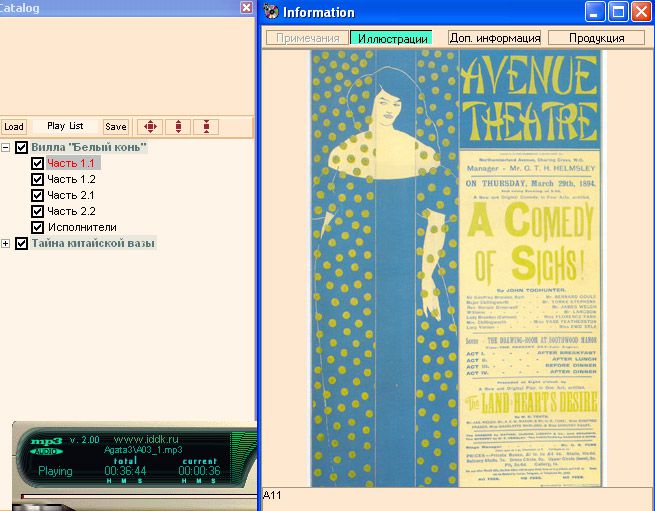Collapse the Вилла "Белый конь" tree node

(x=6, y=147)
